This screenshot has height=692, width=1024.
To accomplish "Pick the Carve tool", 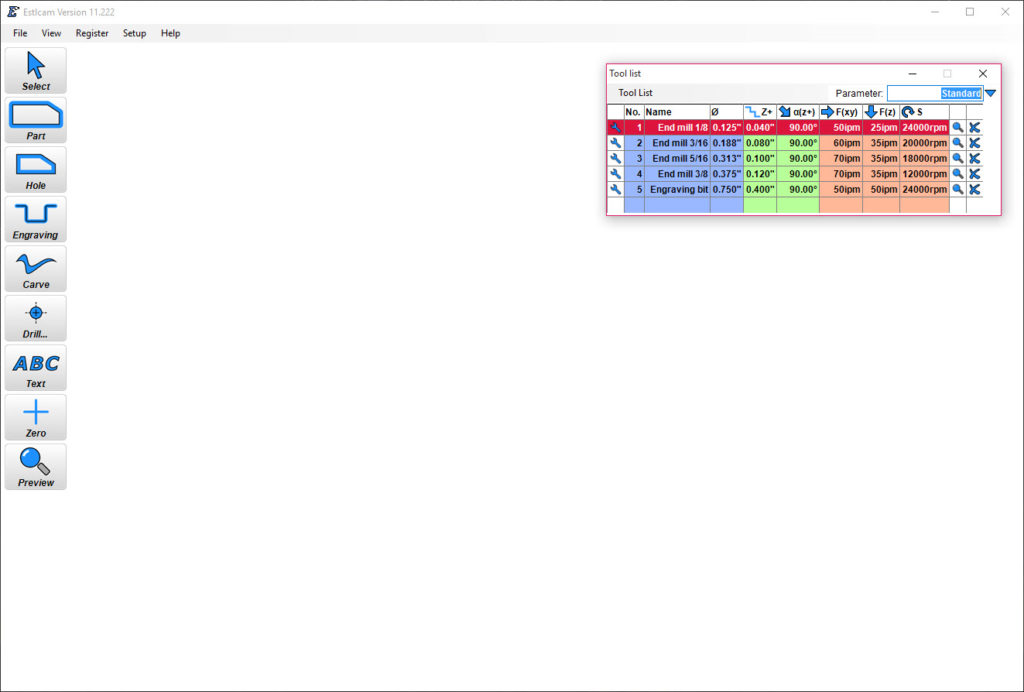I will point(35,269).
